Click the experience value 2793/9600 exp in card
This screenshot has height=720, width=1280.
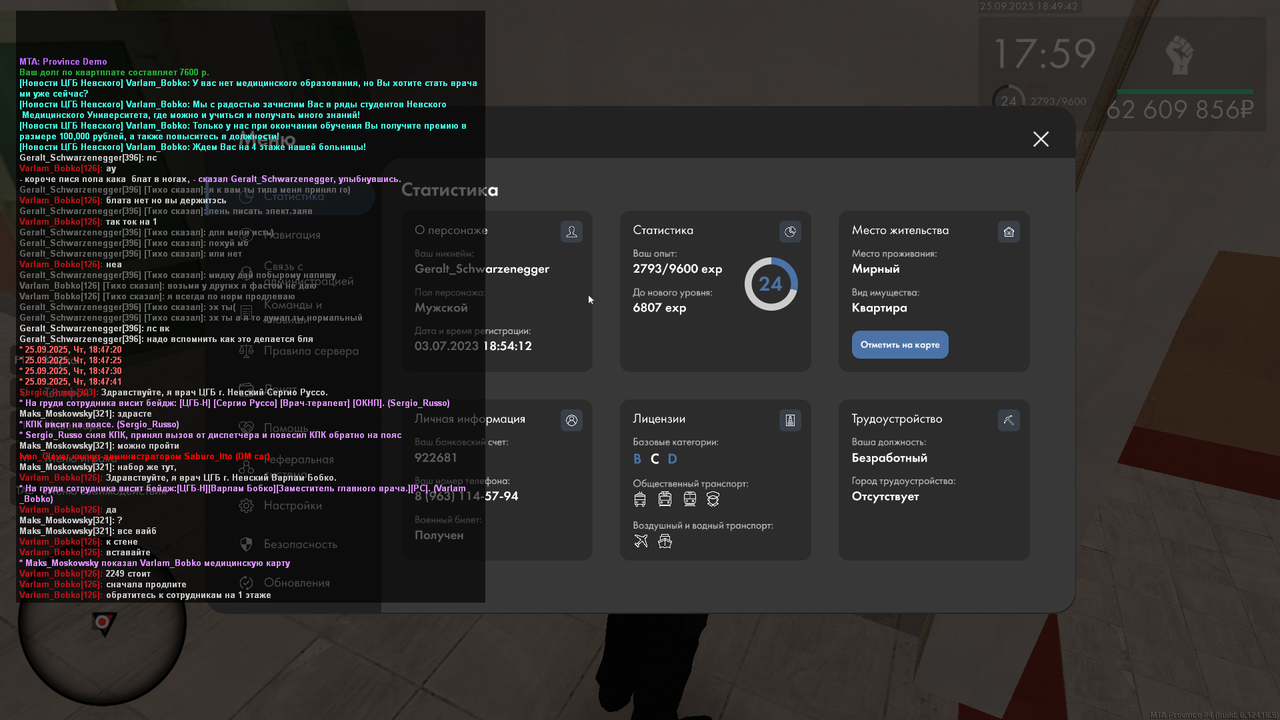click(678, 269)
